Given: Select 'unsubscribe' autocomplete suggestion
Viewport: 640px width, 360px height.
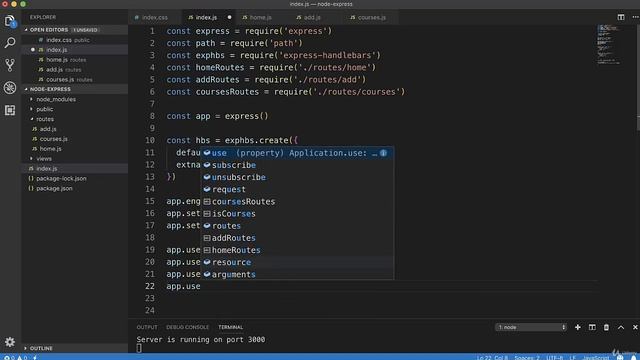Looking at the screenshot, I should pos(297,178).
